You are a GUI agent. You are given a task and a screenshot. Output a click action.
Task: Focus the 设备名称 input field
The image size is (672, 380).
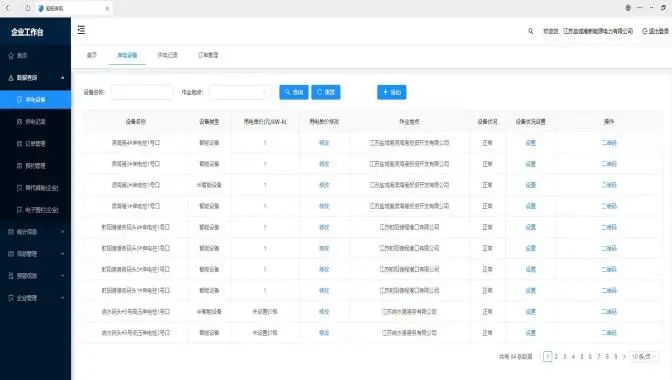click(x=142, y=92)
